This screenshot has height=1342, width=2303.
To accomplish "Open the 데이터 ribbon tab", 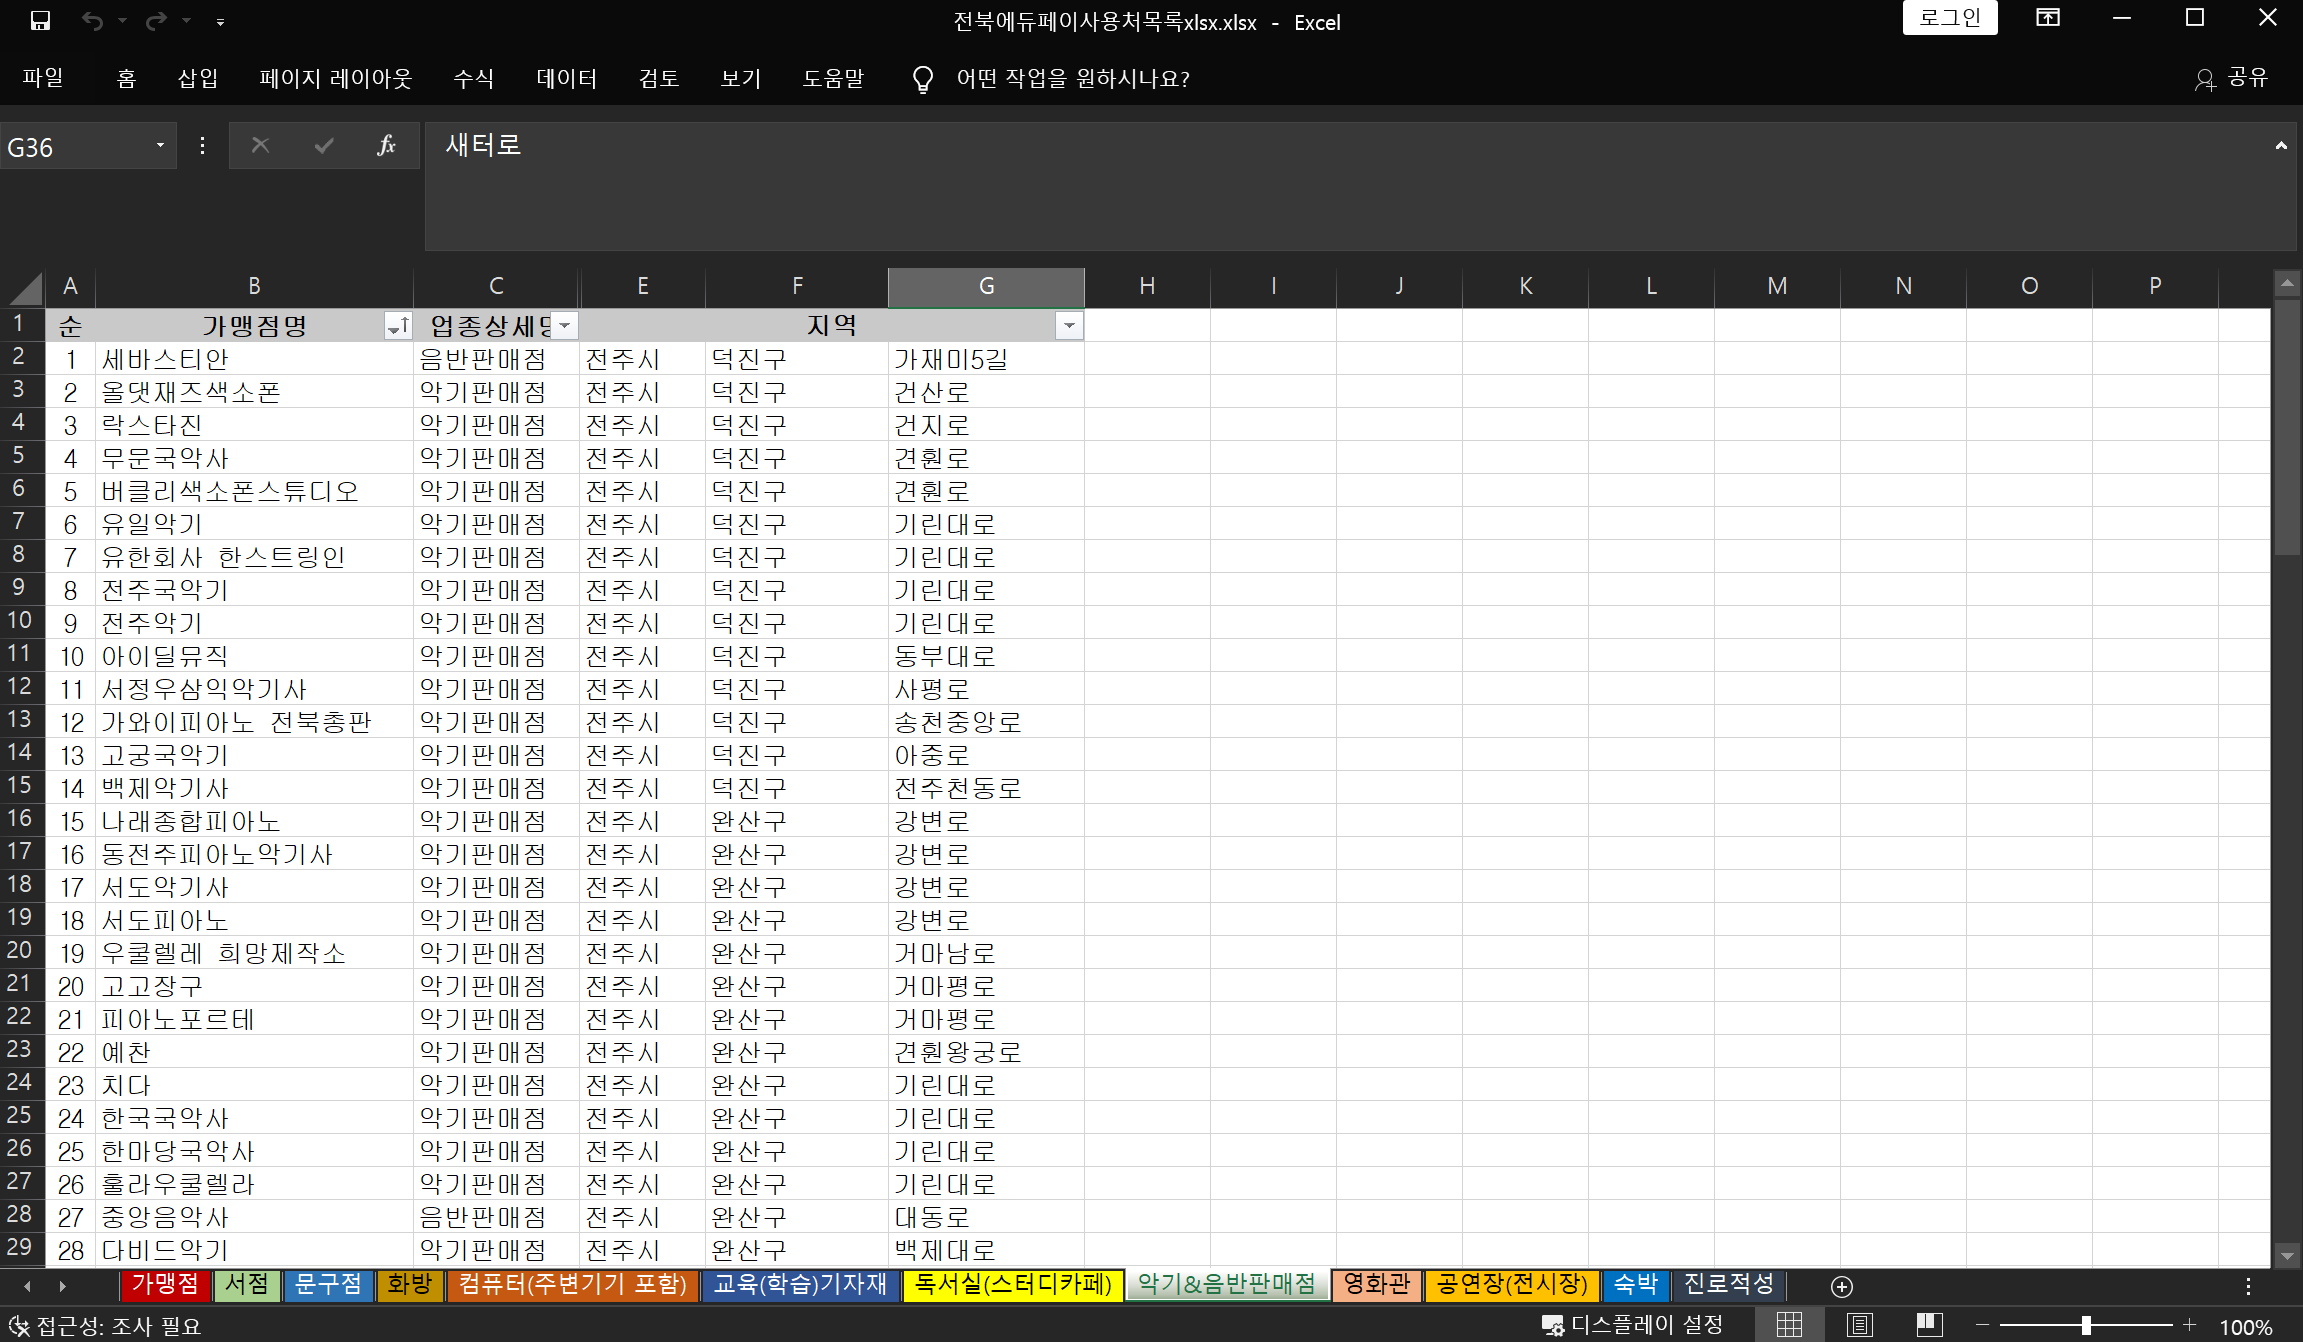I will point(566,79).
